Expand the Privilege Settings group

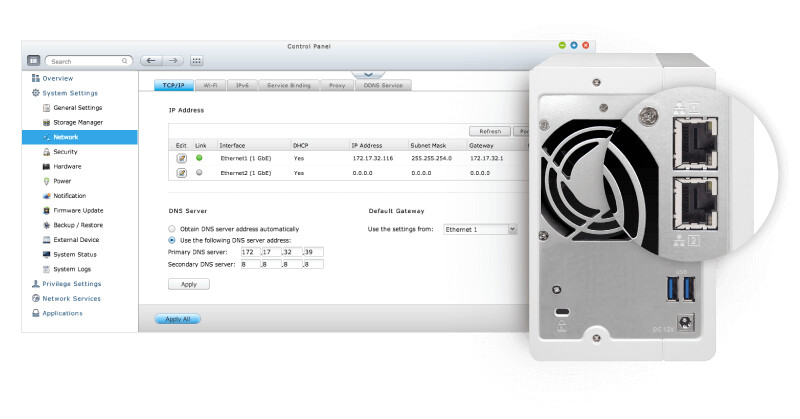(x=72, y=284)
